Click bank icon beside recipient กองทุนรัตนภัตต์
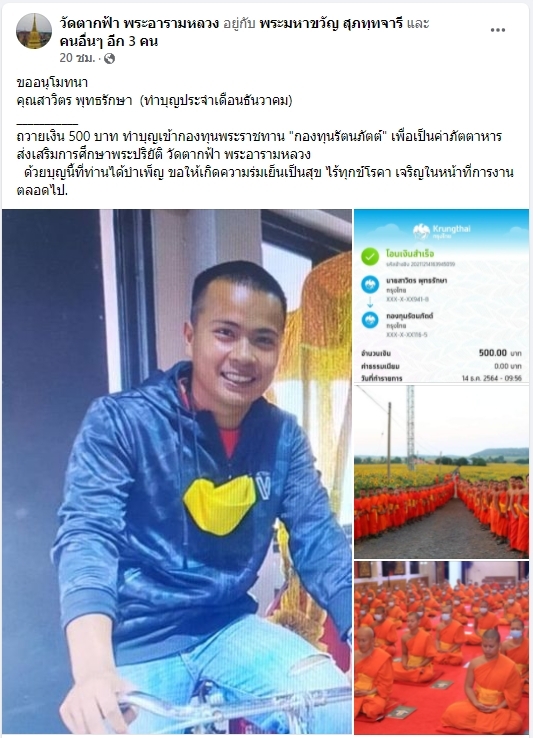This screenshot has height=738, width=533. (370, 320)
